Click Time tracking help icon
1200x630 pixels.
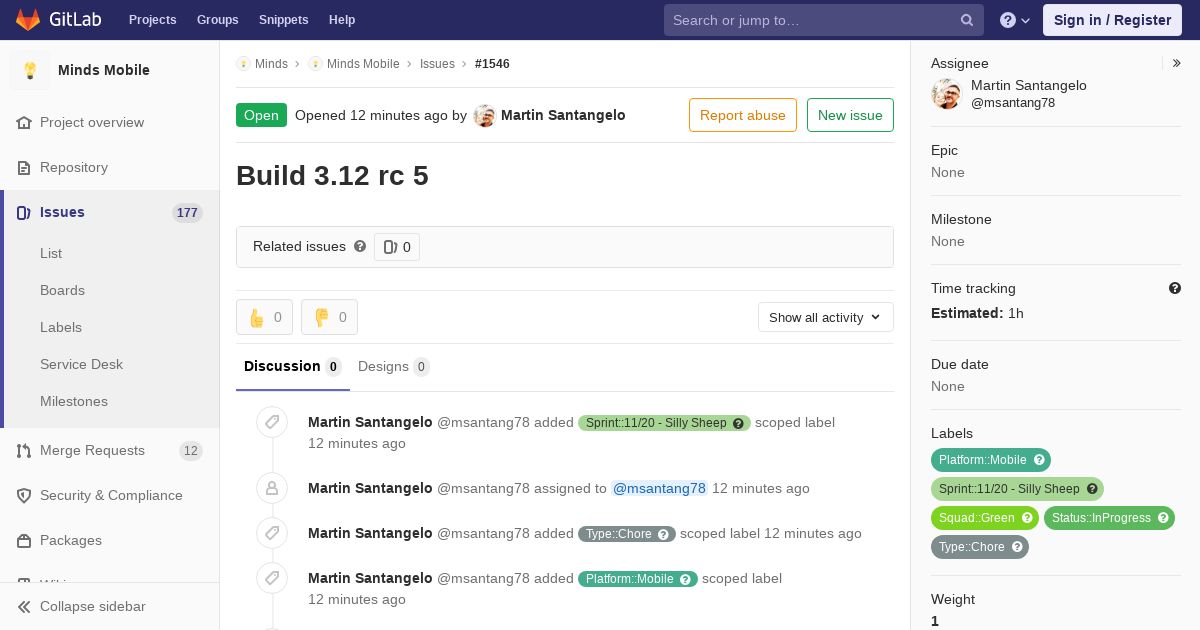coord(1175,288)
